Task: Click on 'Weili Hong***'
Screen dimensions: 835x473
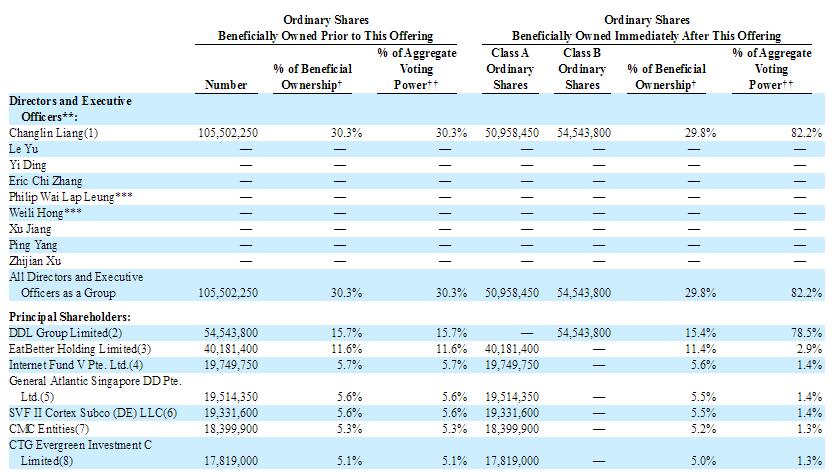Action: (x=46, y=213)
